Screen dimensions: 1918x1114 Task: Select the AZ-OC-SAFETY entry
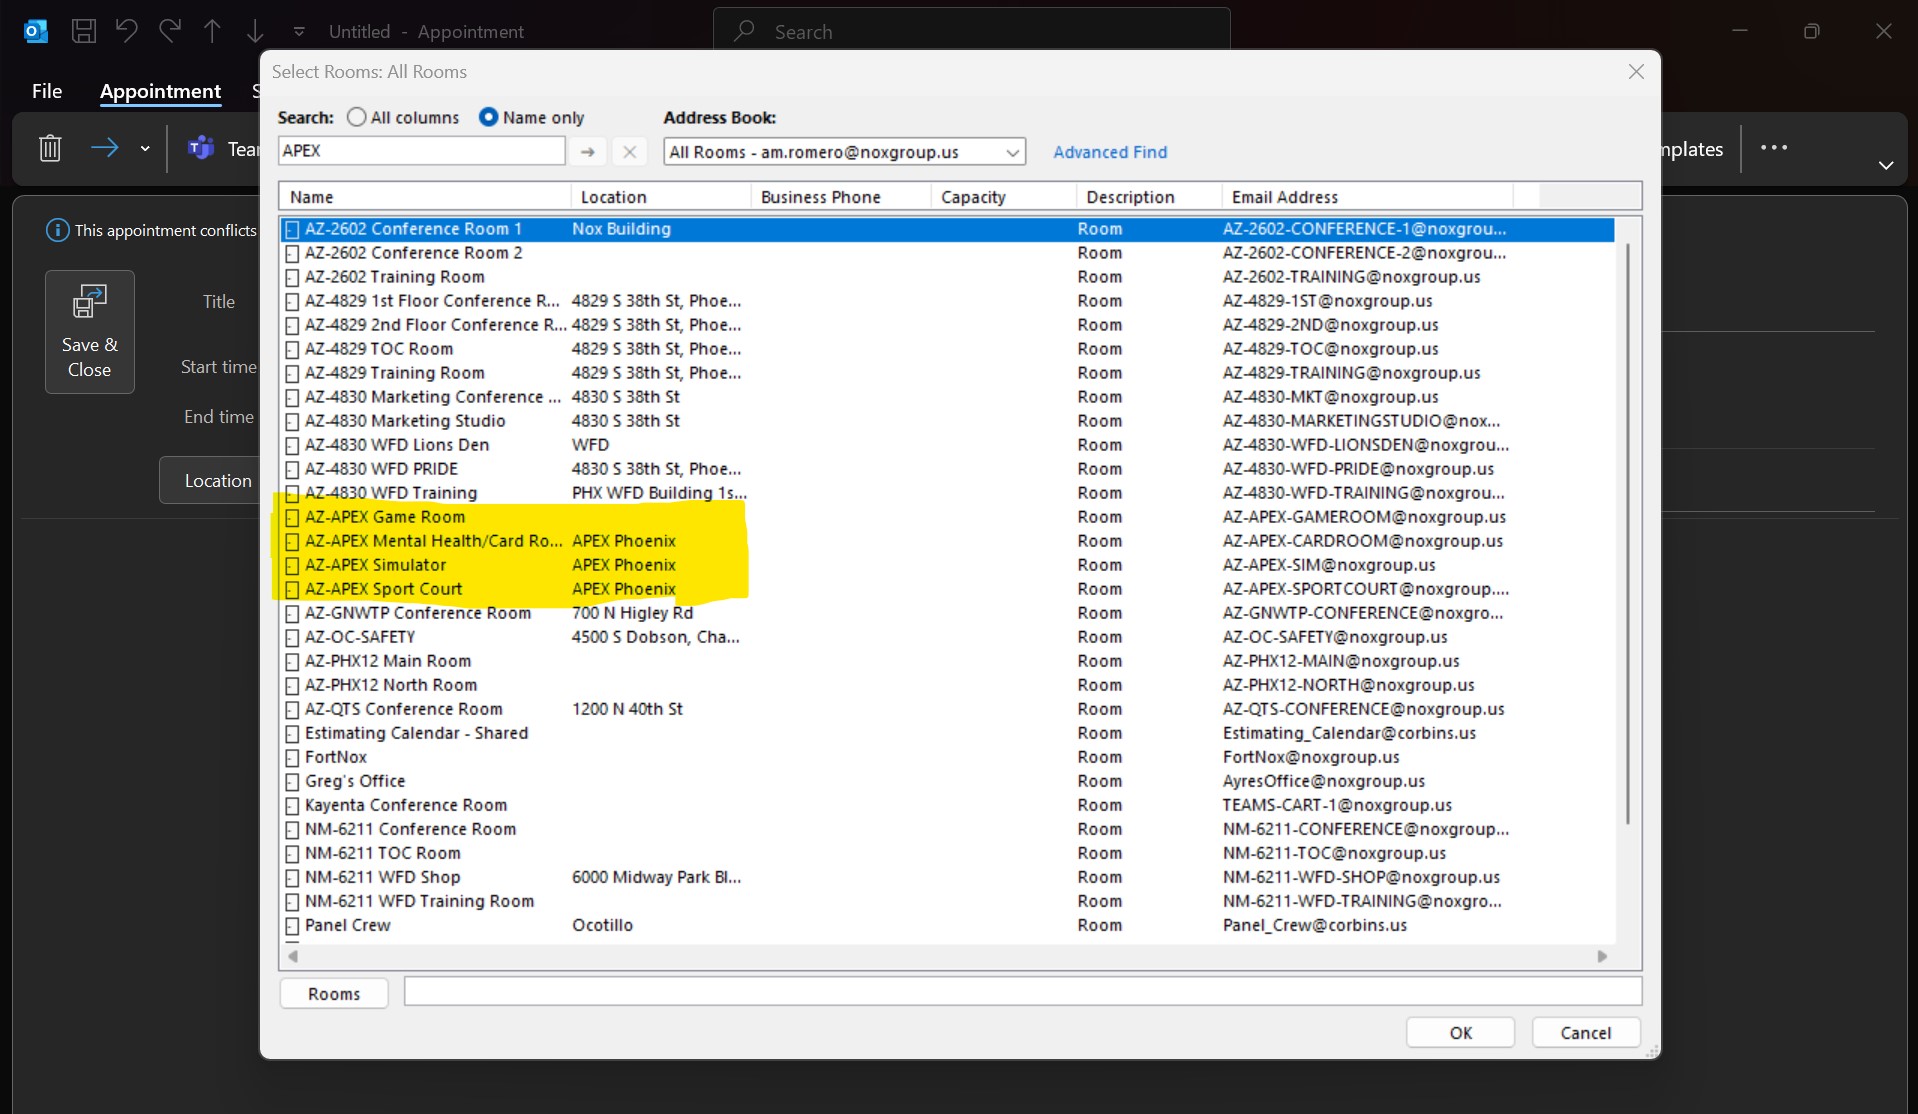(947, 637)
